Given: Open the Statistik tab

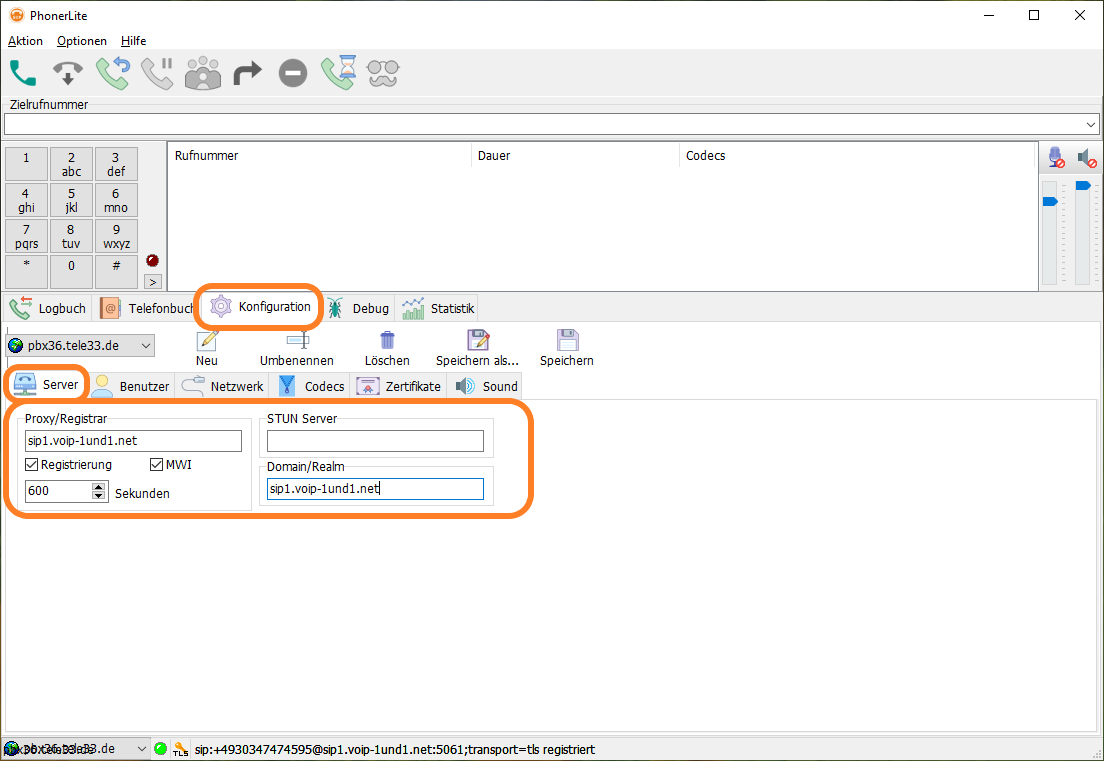Looking at the screenshot, I should [438, 308].
